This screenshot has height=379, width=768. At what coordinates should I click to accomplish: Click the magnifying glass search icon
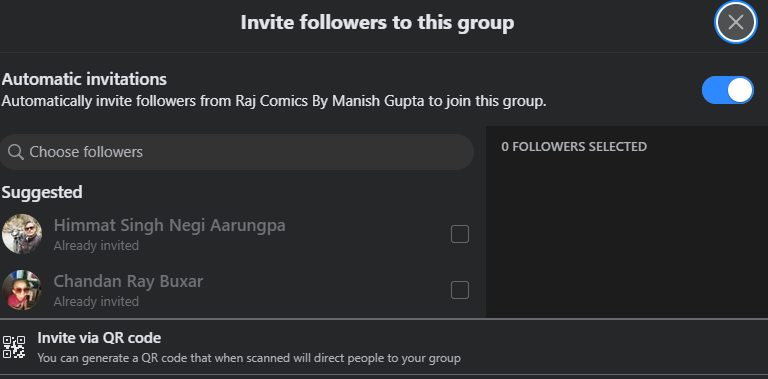[16, 152]
